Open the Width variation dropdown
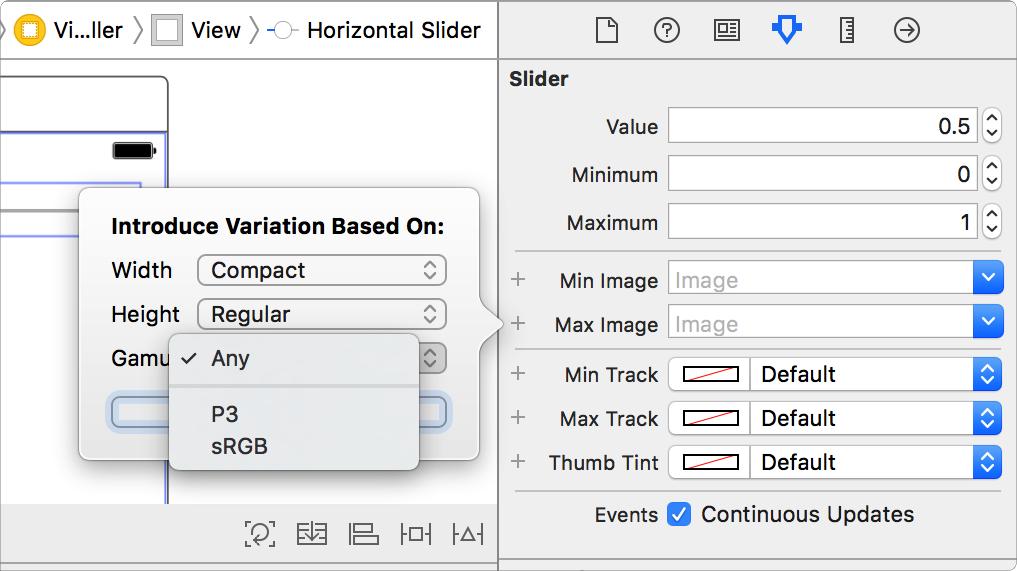 322,270
